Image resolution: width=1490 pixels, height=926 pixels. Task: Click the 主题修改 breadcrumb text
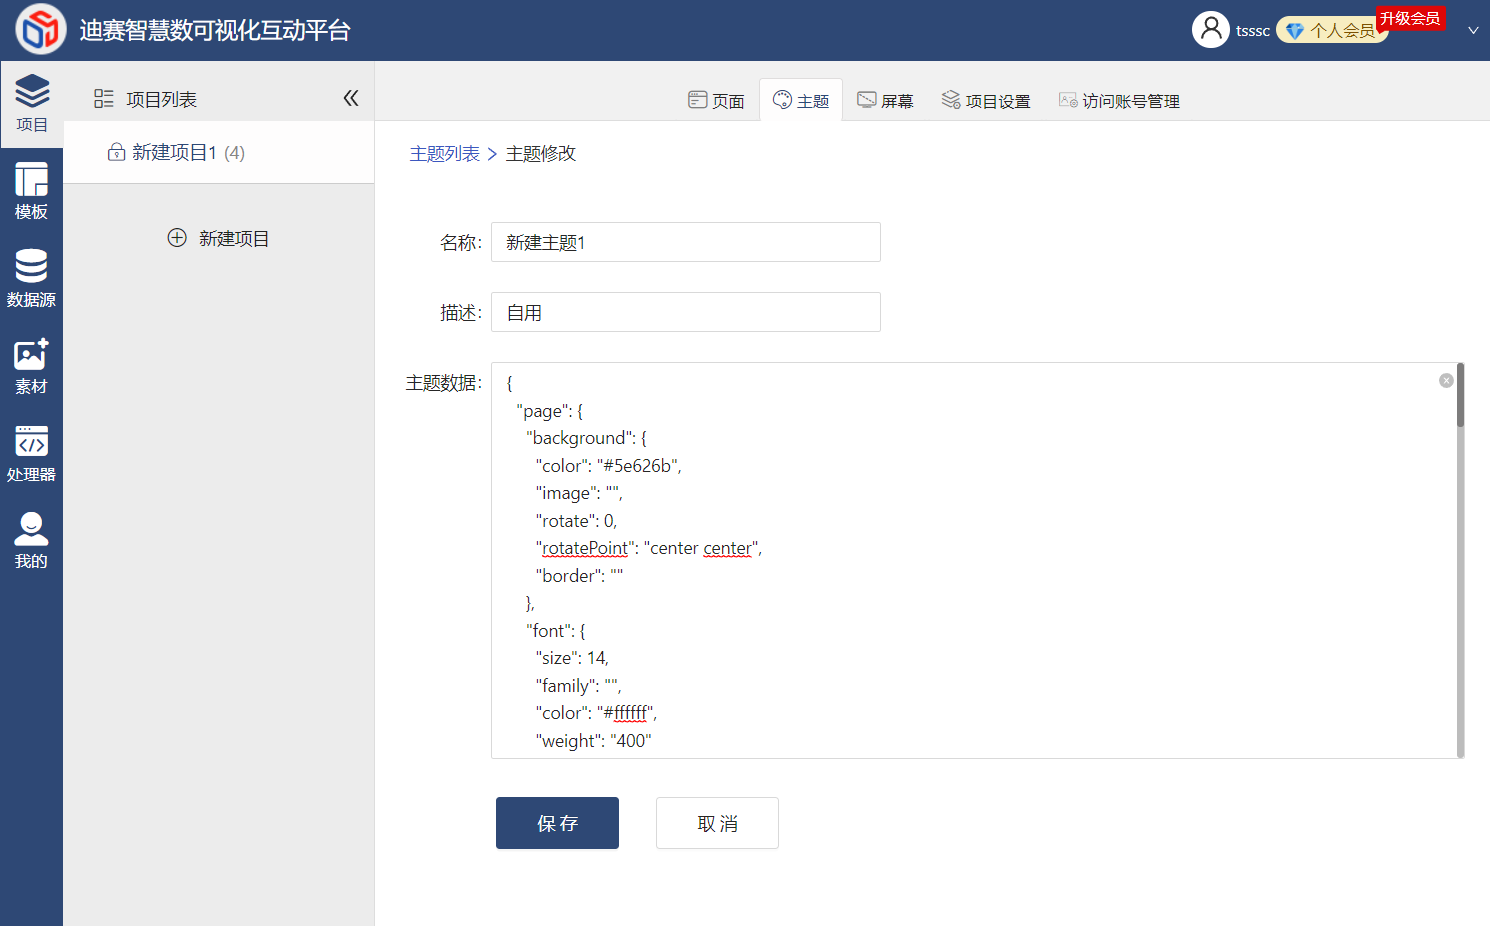click(x=541, y=153)
